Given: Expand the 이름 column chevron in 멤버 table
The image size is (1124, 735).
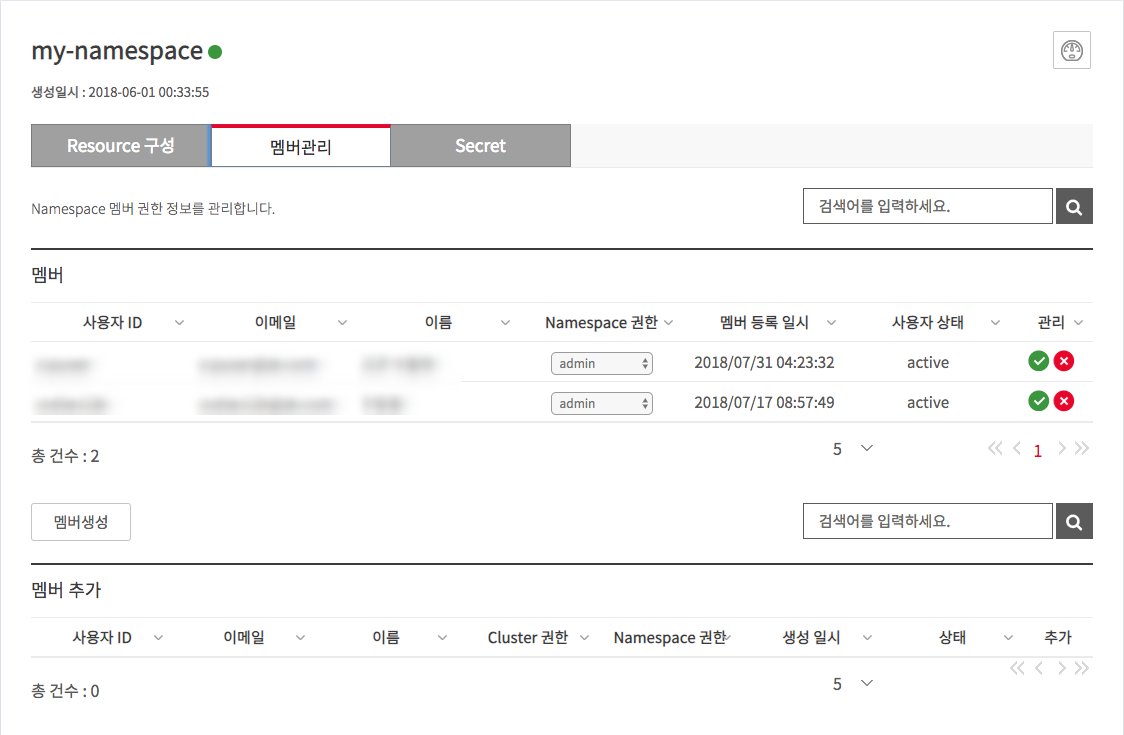Looking at the screenshot, I should [505, 323].
